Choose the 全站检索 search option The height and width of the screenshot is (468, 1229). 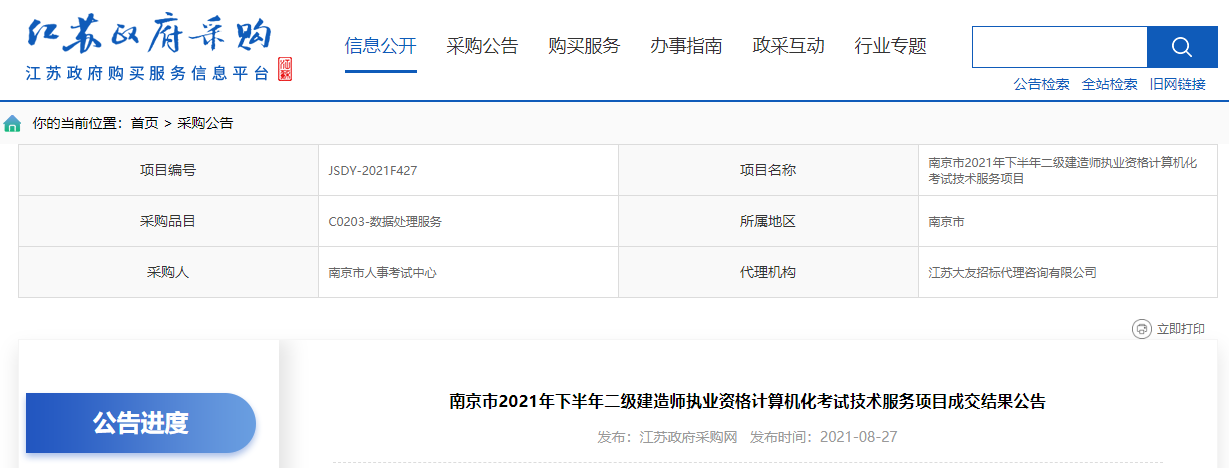click(1109, 85)
